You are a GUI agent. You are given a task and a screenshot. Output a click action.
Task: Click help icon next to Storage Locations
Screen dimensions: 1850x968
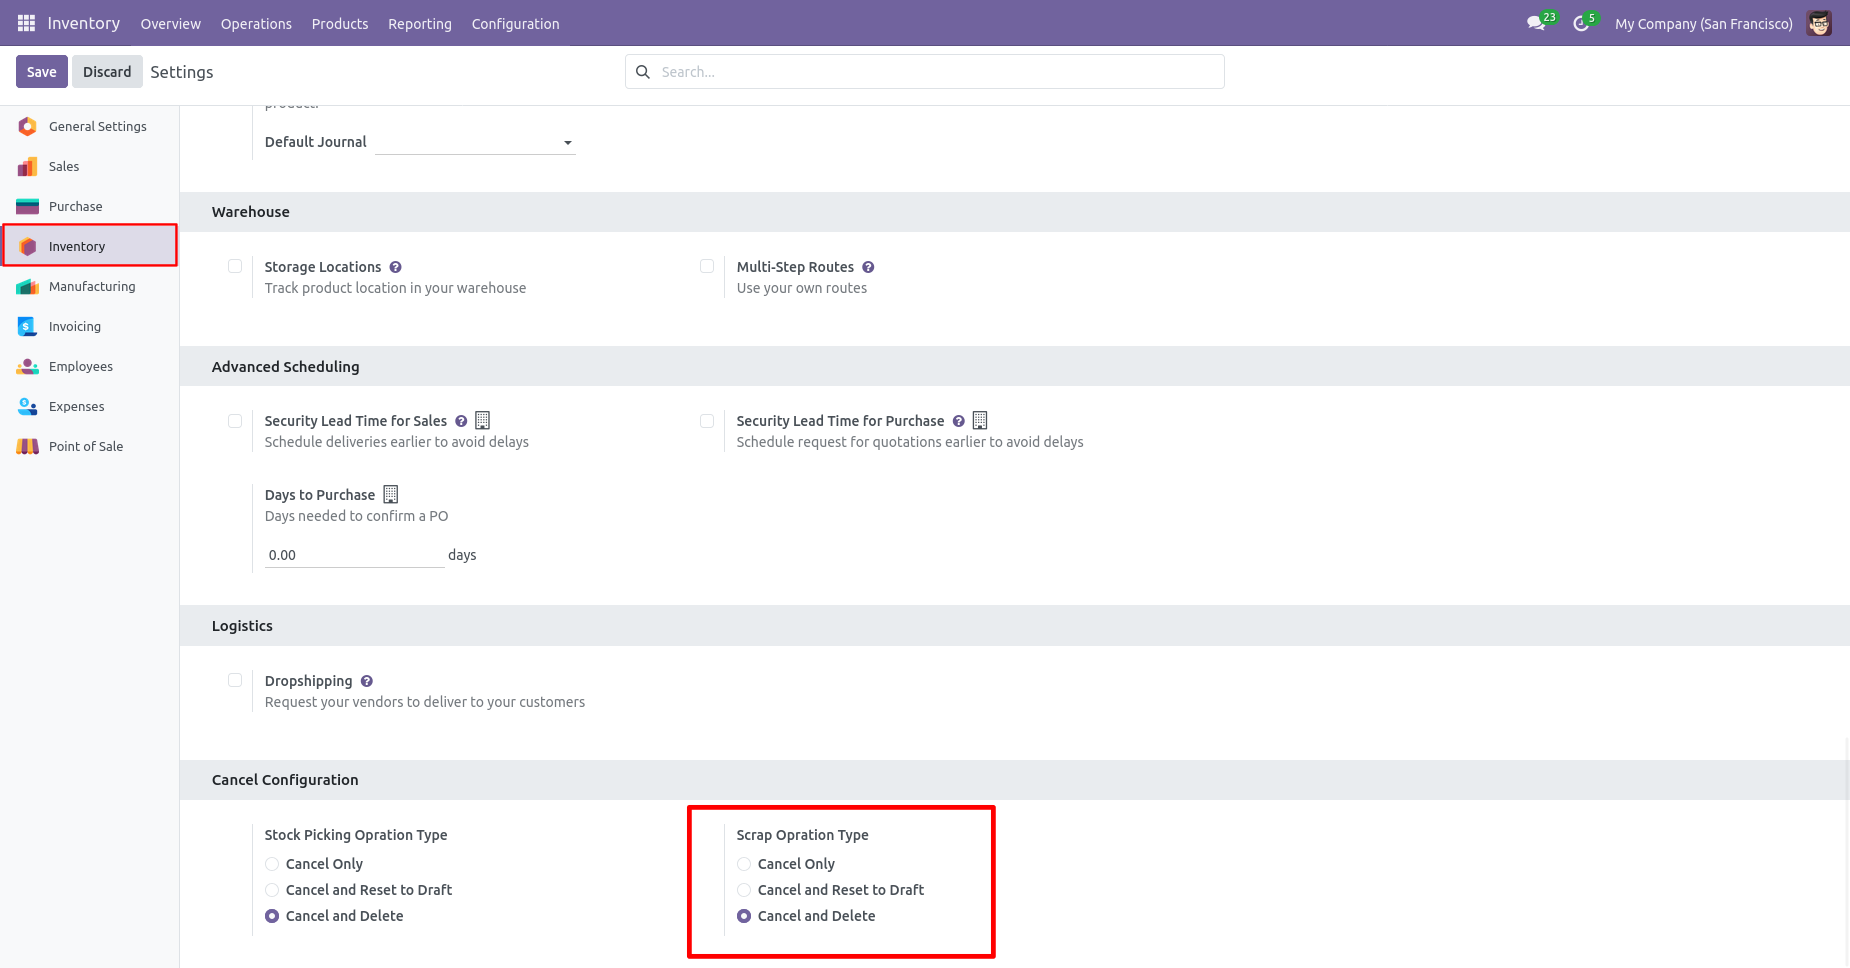396,267
